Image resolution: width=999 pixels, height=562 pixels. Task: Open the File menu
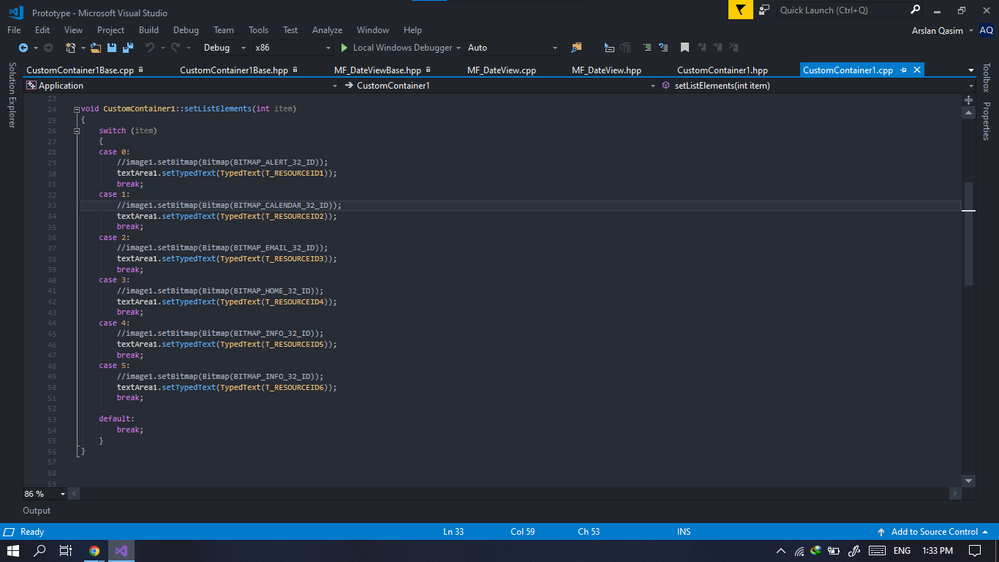click(x=14, y=30)
